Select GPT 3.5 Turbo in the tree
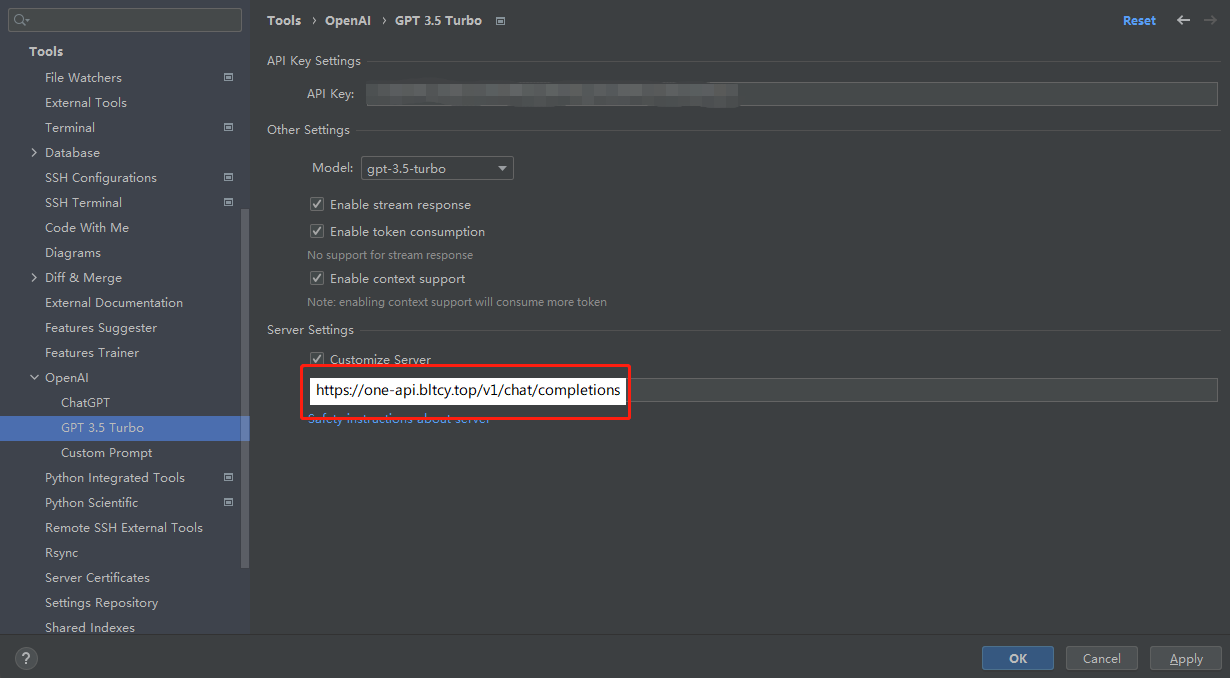Image resolution: width=1230 pixels, height=678 pixels. point(102,427)
